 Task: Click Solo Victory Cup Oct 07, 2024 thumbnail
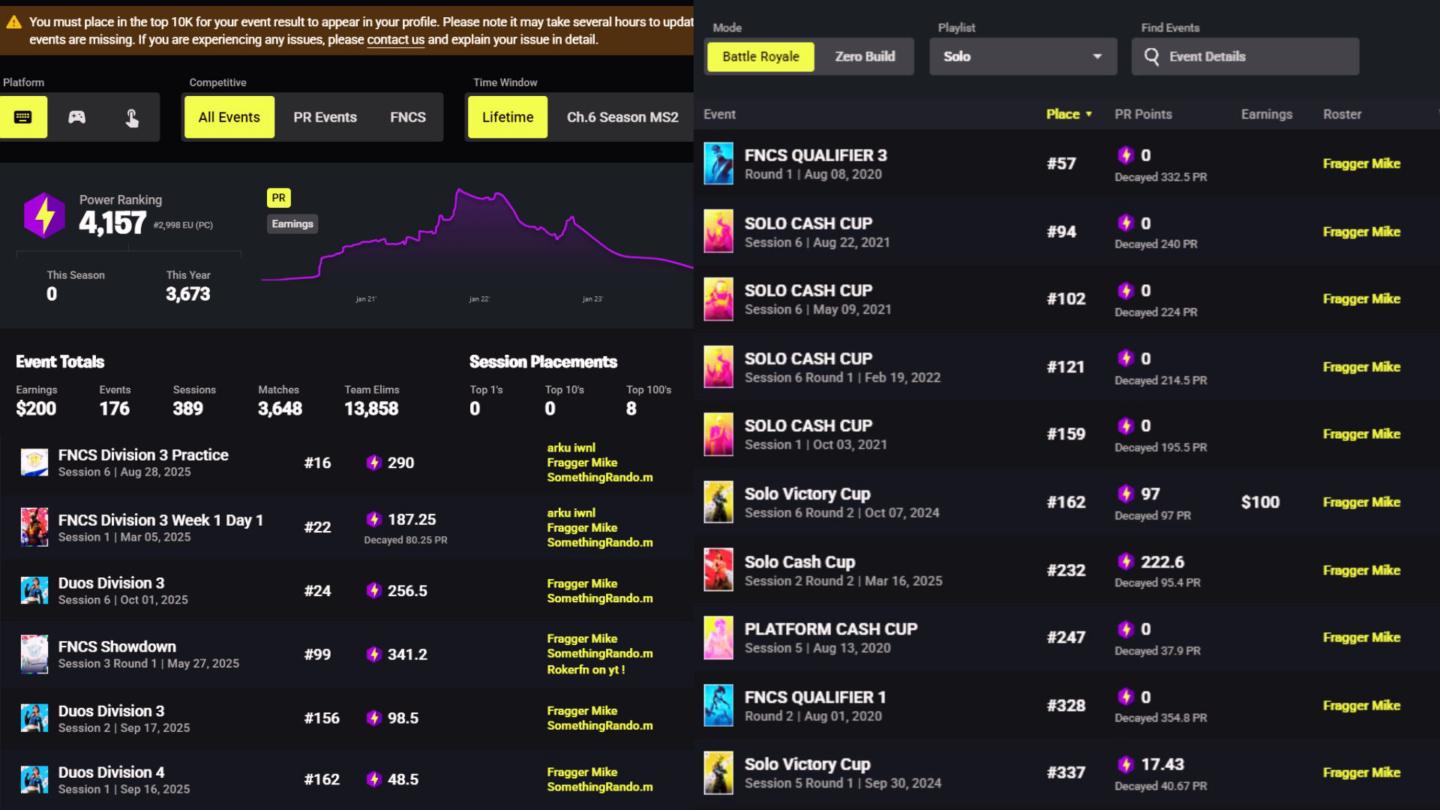coord(718,502)
